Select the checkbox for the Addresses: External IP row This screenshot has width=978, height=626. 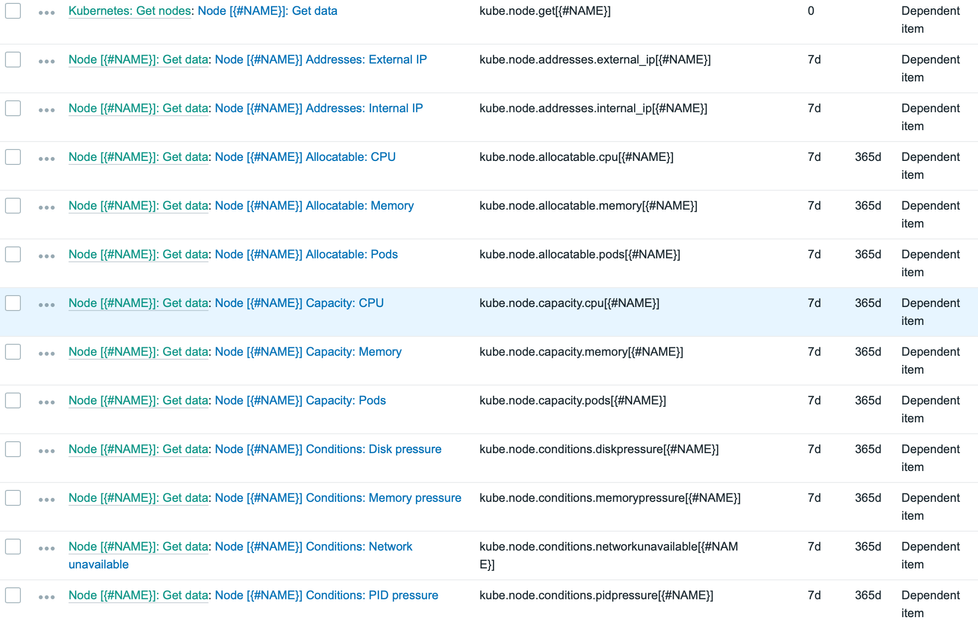click(x=13, y=59)
